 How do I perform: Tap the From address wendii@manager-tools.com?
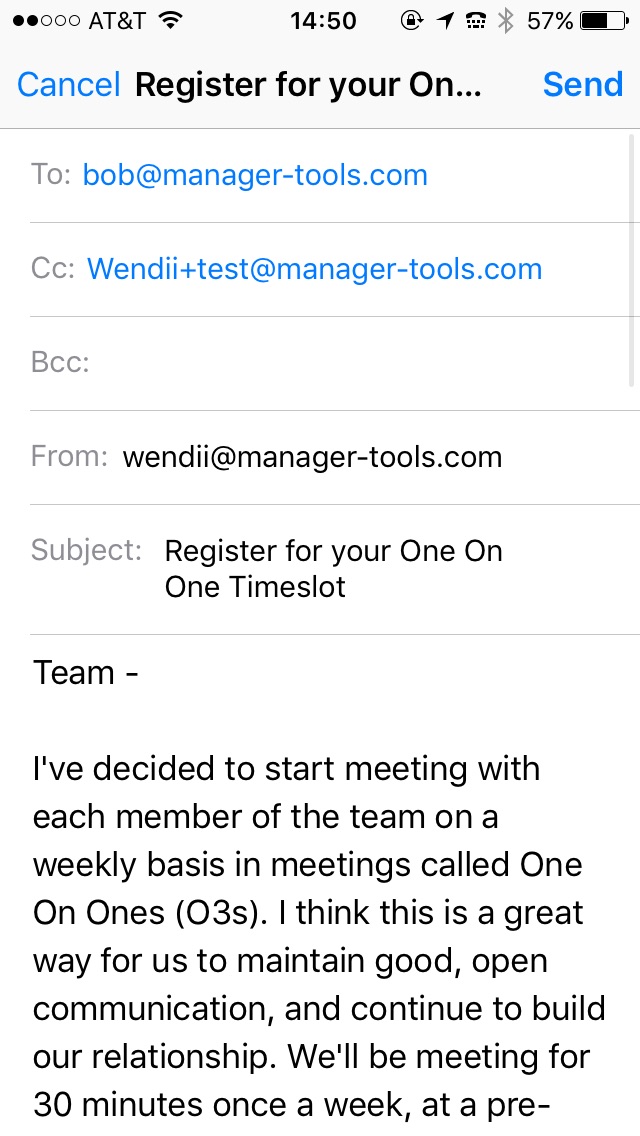click(312, 457)
